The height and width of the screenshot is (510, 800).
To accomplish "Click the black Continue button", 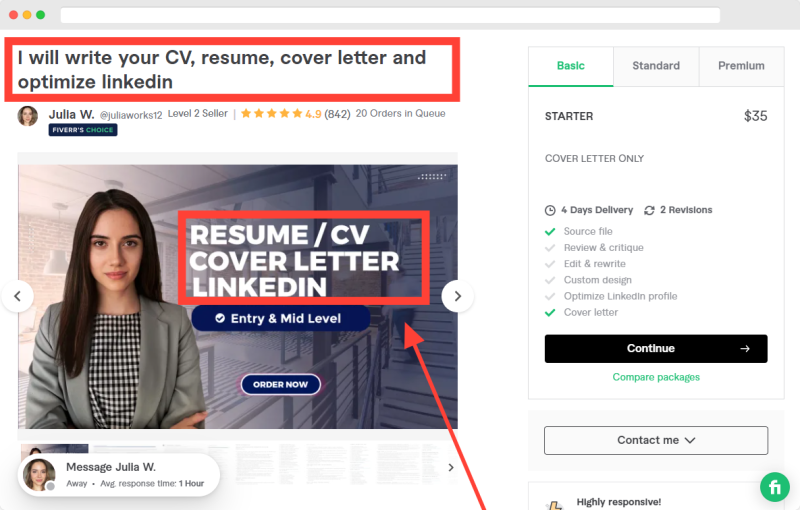I will [656, 348].
